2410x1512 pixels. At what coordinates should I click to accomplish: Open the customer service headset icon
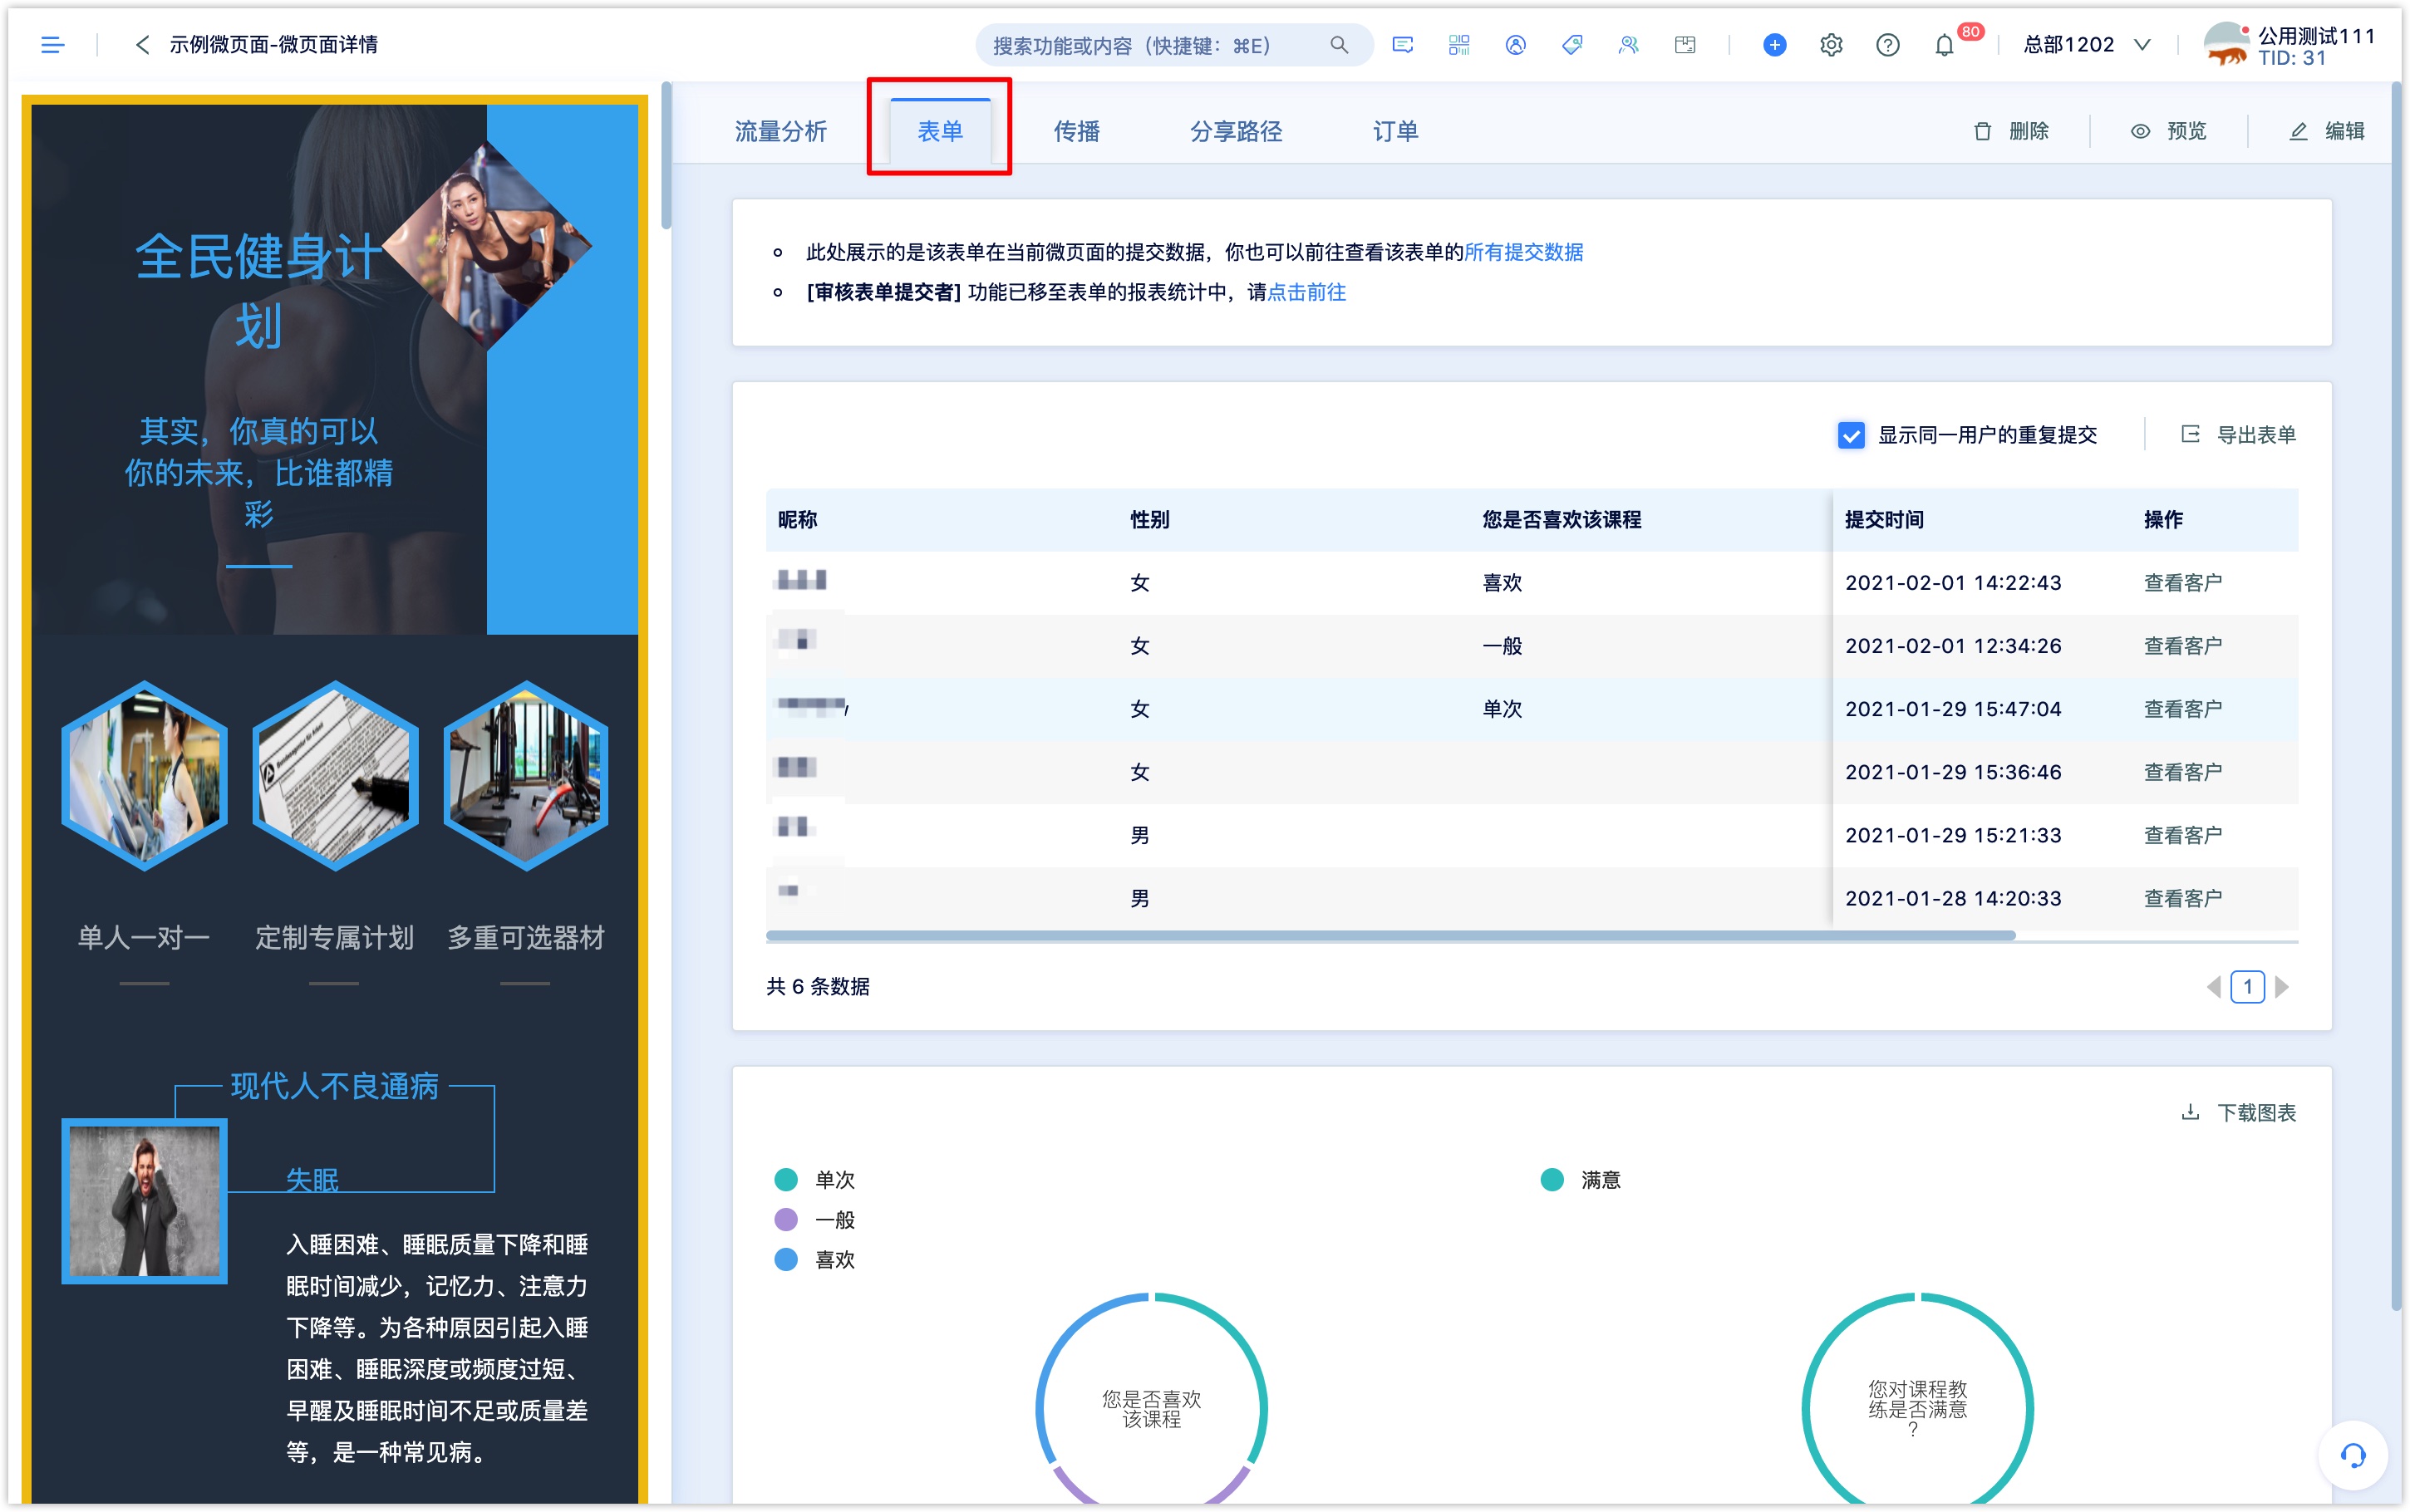pos(2353,1455)
